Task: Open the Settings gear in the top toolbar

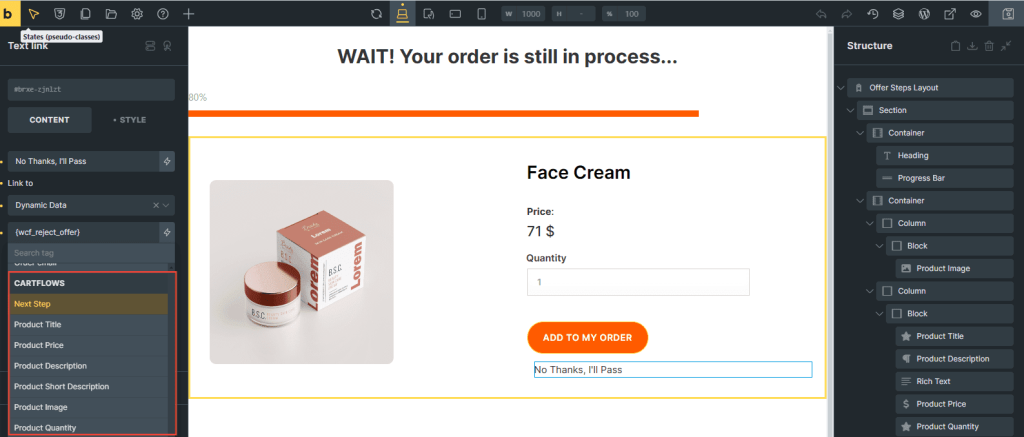Action: click(x=136, y=14)
